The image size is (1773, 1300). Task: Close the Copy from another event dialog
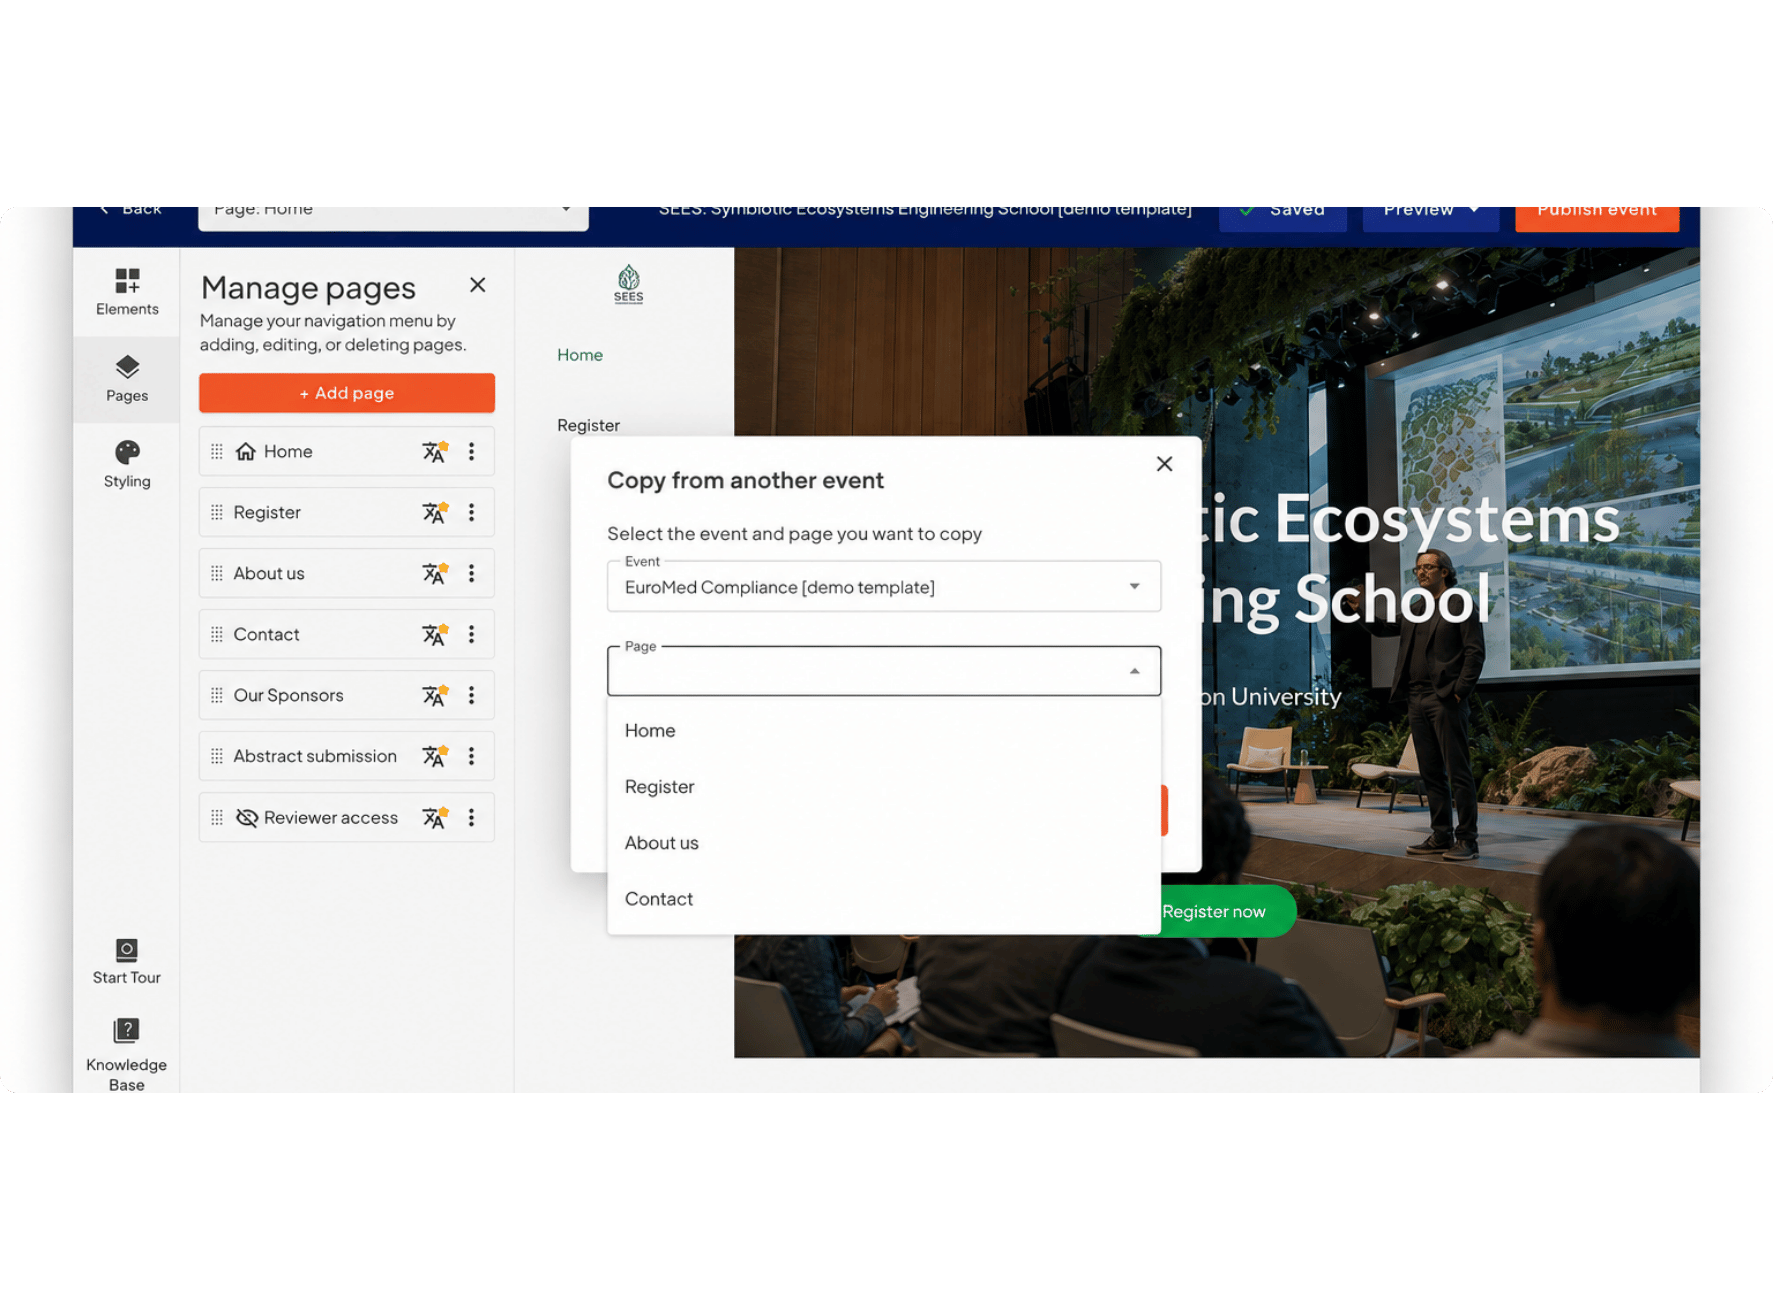(1164, 464)
